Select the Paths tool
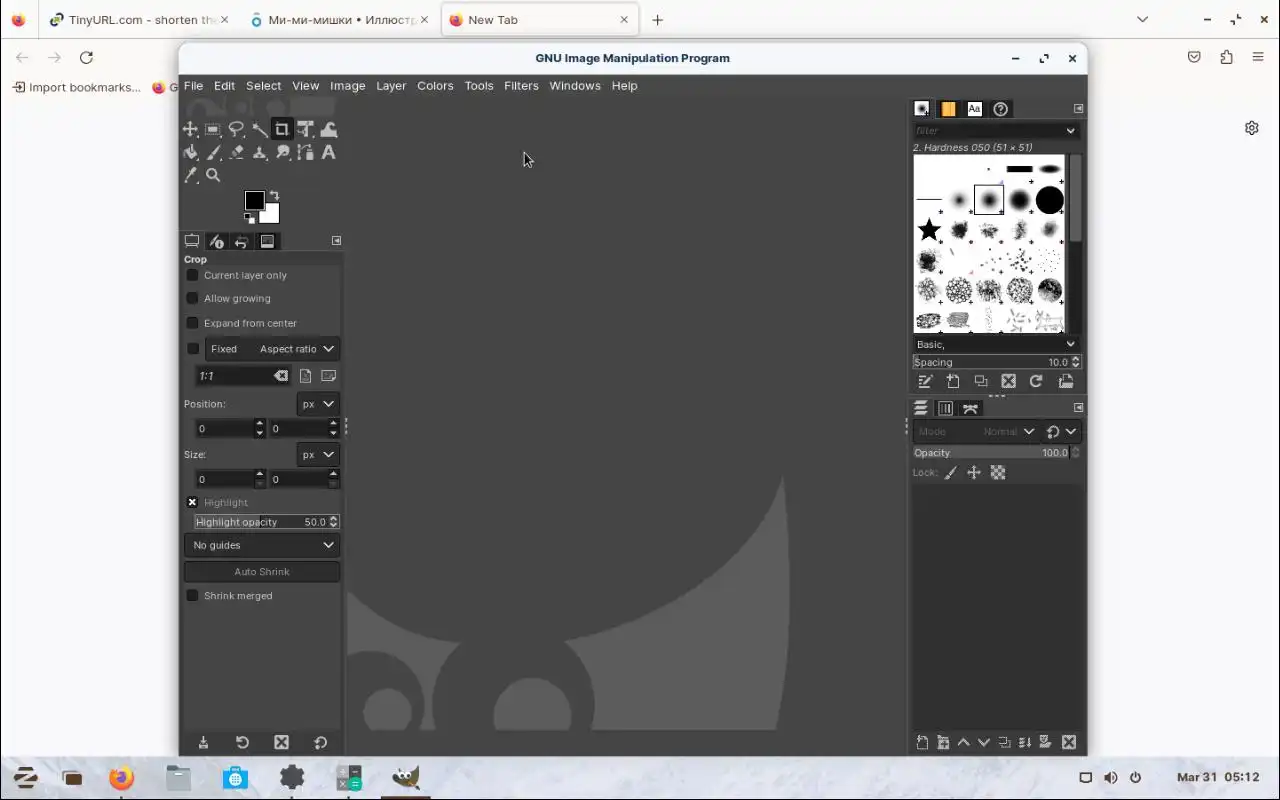The height and width of the screenshot is (800, 1280). tap(305, 152)
